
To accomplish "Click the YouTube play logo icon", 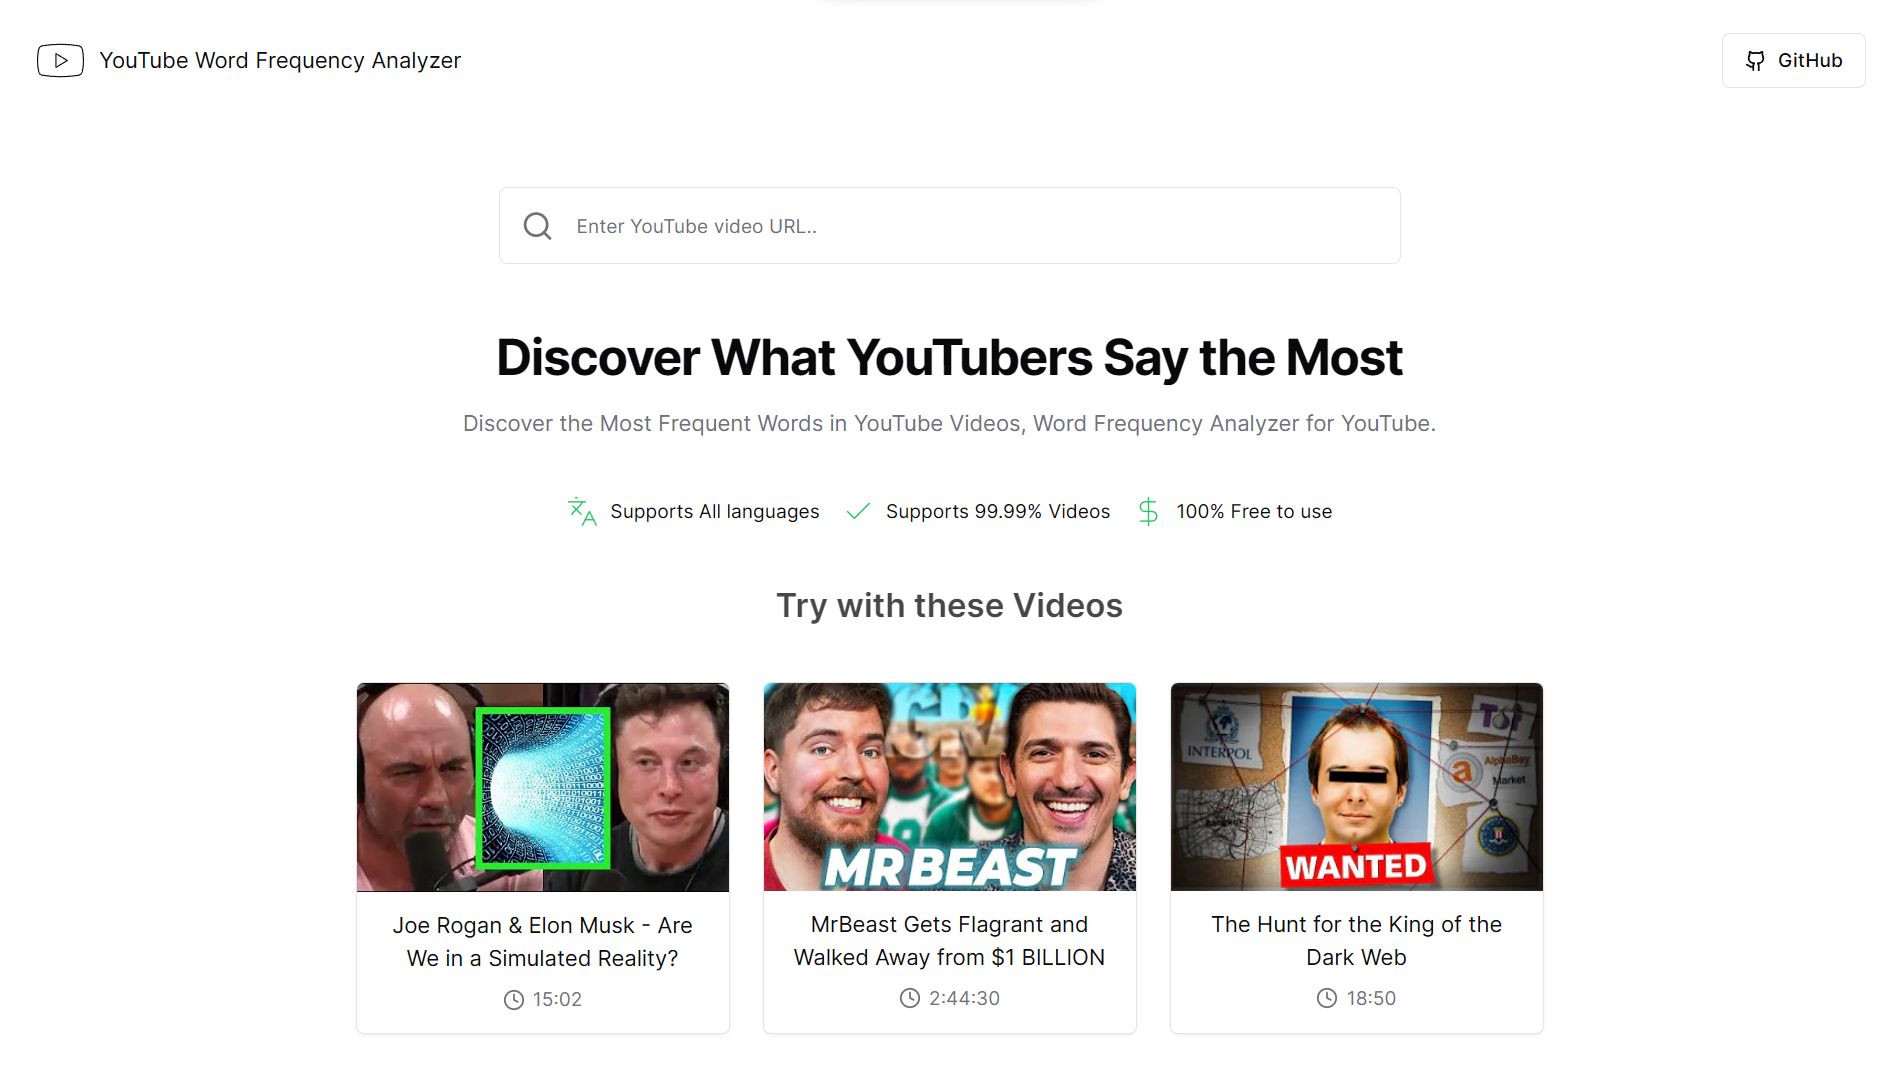I will [60, 61].
